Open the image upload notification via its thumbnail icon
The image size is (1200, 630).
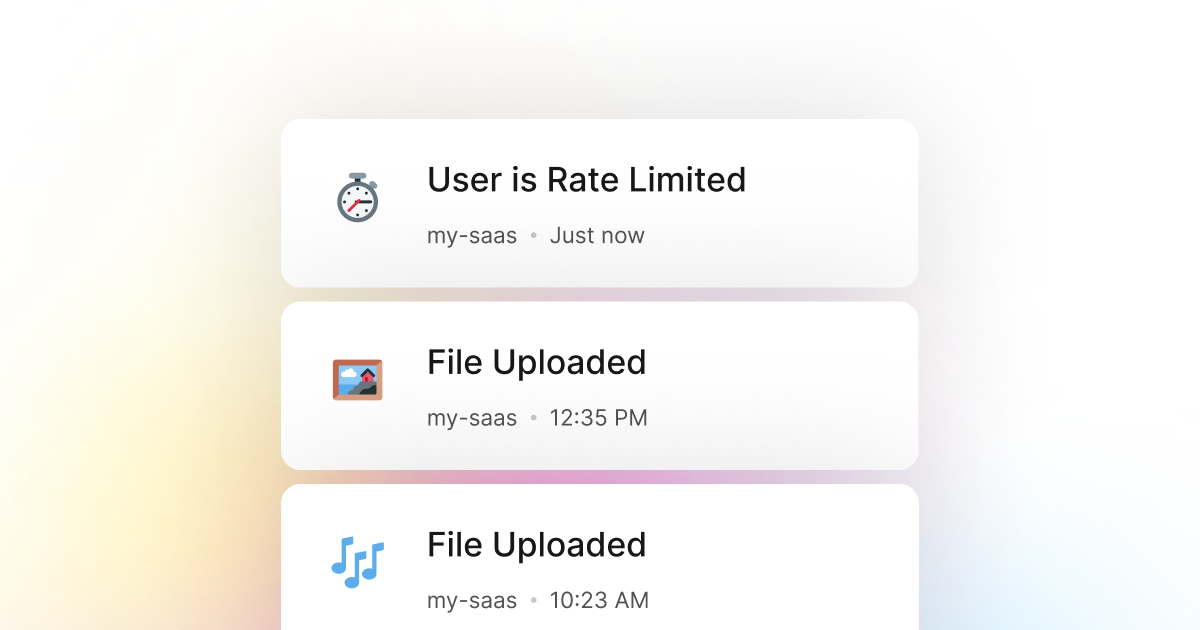click(x=357, y=381)
